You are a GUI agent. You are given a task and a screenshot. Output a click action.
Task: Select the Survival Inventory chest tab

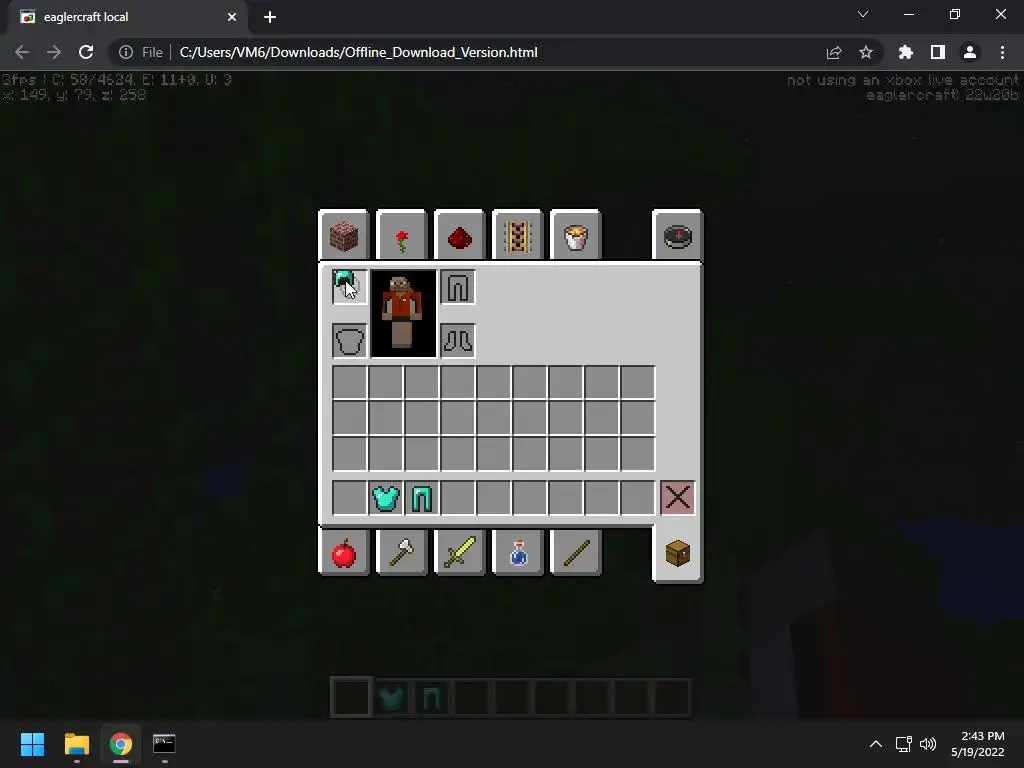tap(677, 554)
